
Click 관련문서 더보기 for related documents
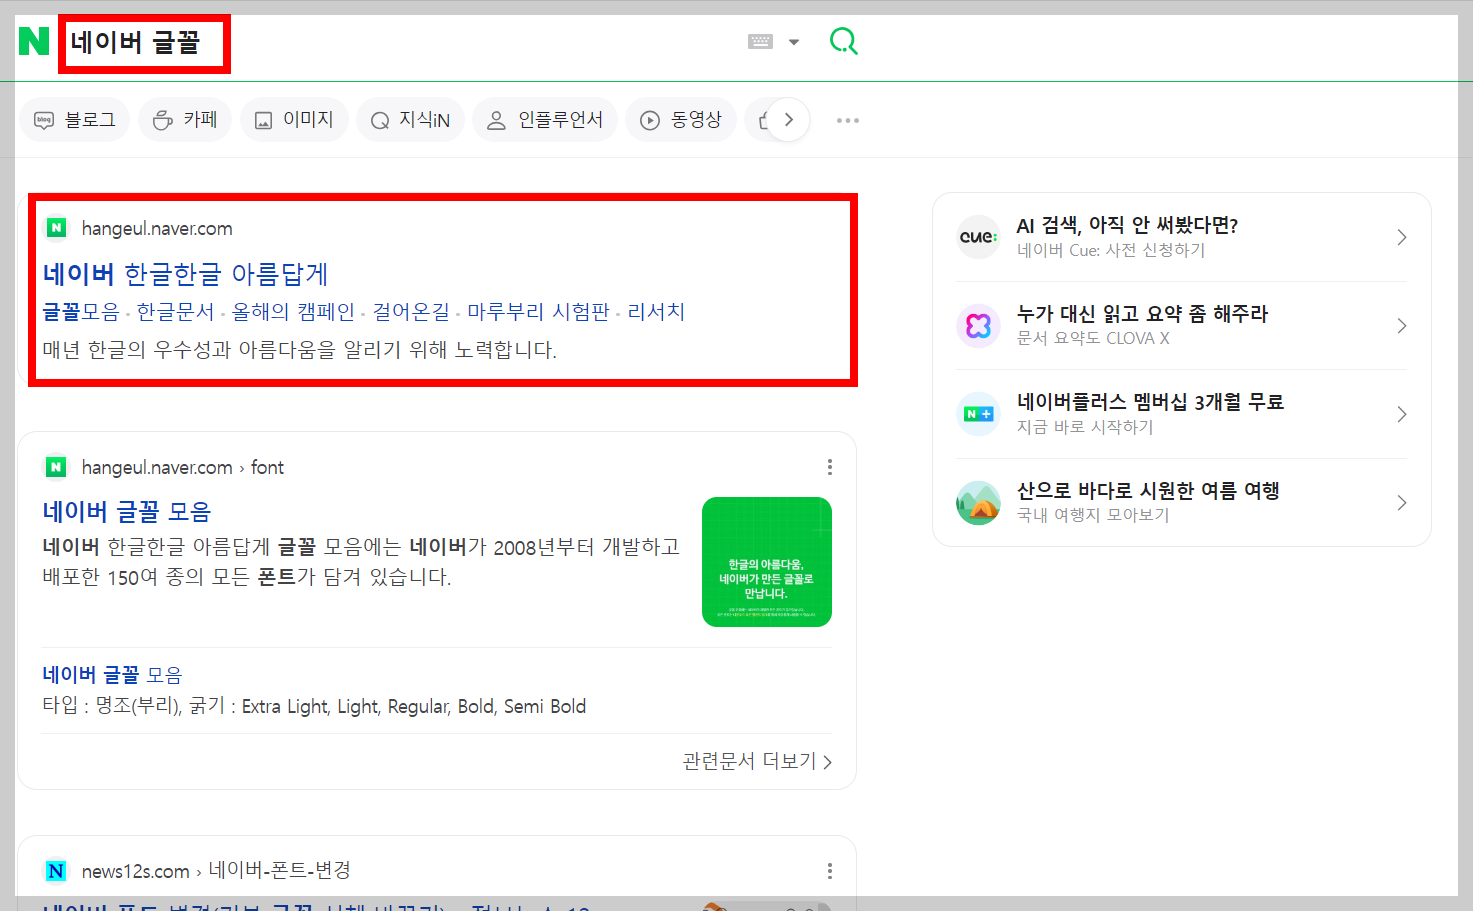click(x=749, y=761)
